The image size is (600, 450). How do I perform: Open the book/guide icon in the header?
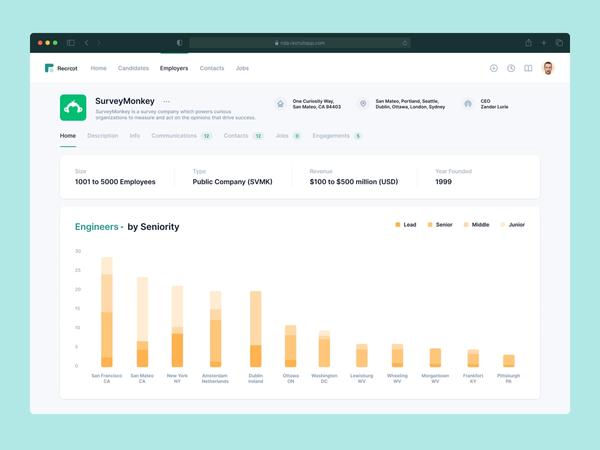coord(528,68)
